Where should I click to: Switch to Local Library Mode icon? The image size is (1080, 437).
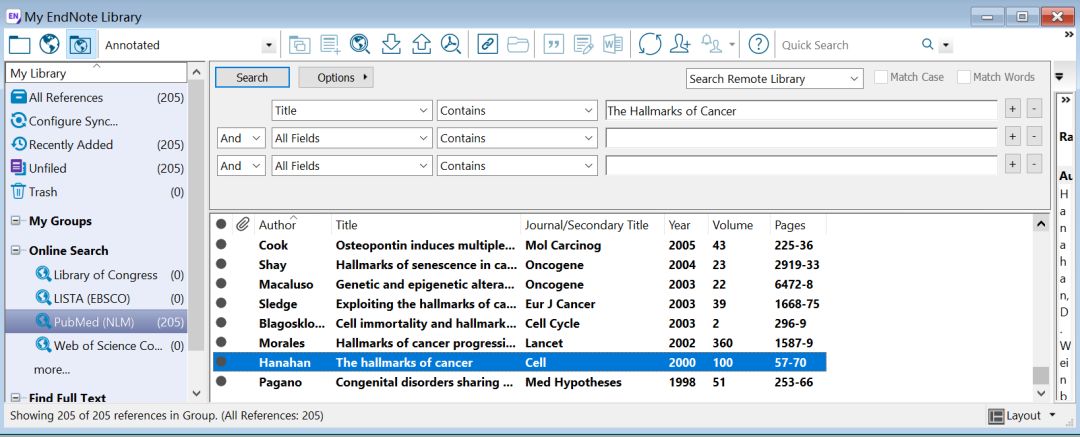coord(19,45)
